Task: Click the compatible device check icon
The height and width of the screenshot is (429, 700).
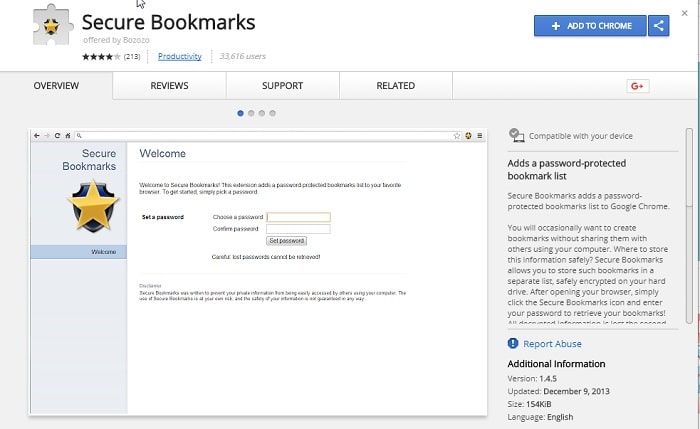Action: pos(517,135)
